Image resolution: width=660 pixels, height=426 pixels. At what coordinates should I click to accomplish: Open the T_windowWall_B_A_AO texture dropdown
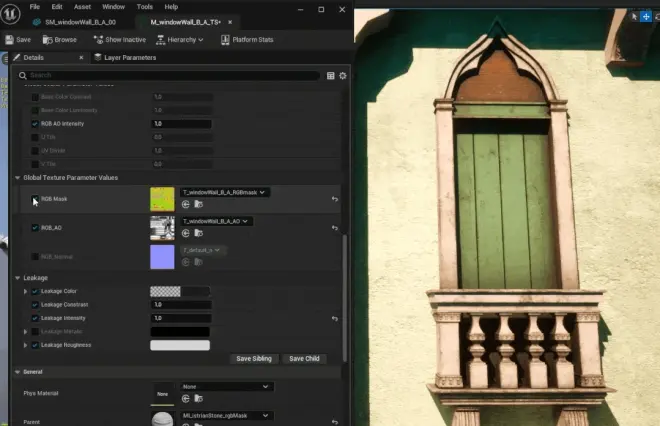(x=216, y=221)
